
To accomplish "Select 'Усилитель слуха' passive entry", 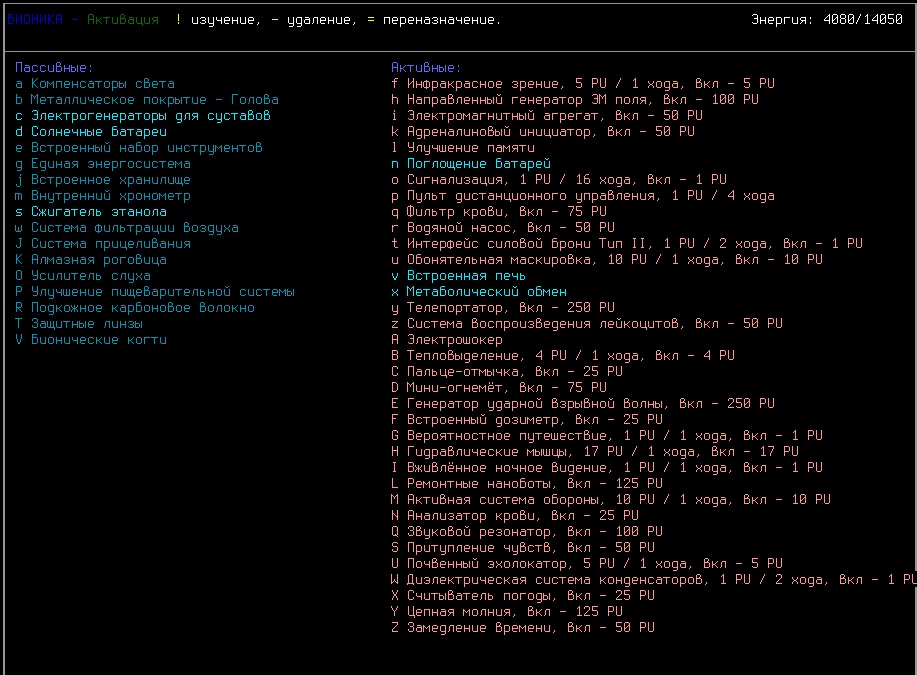I will pyautogui.click(x=83, y=275).
